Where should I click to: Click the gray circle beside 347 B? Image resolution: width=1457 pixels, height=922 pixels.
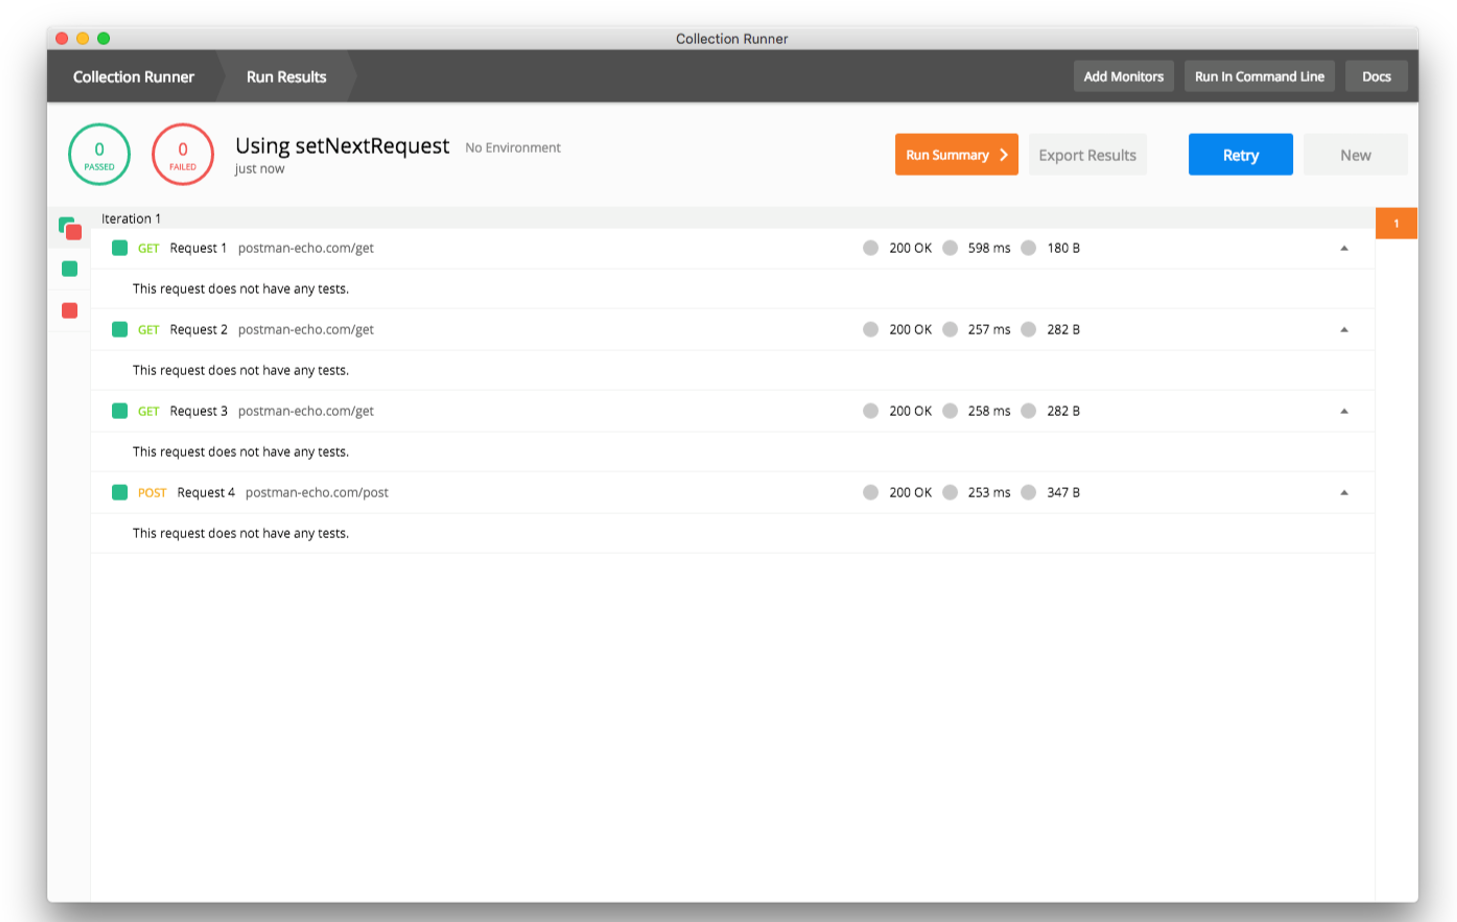1028,492
